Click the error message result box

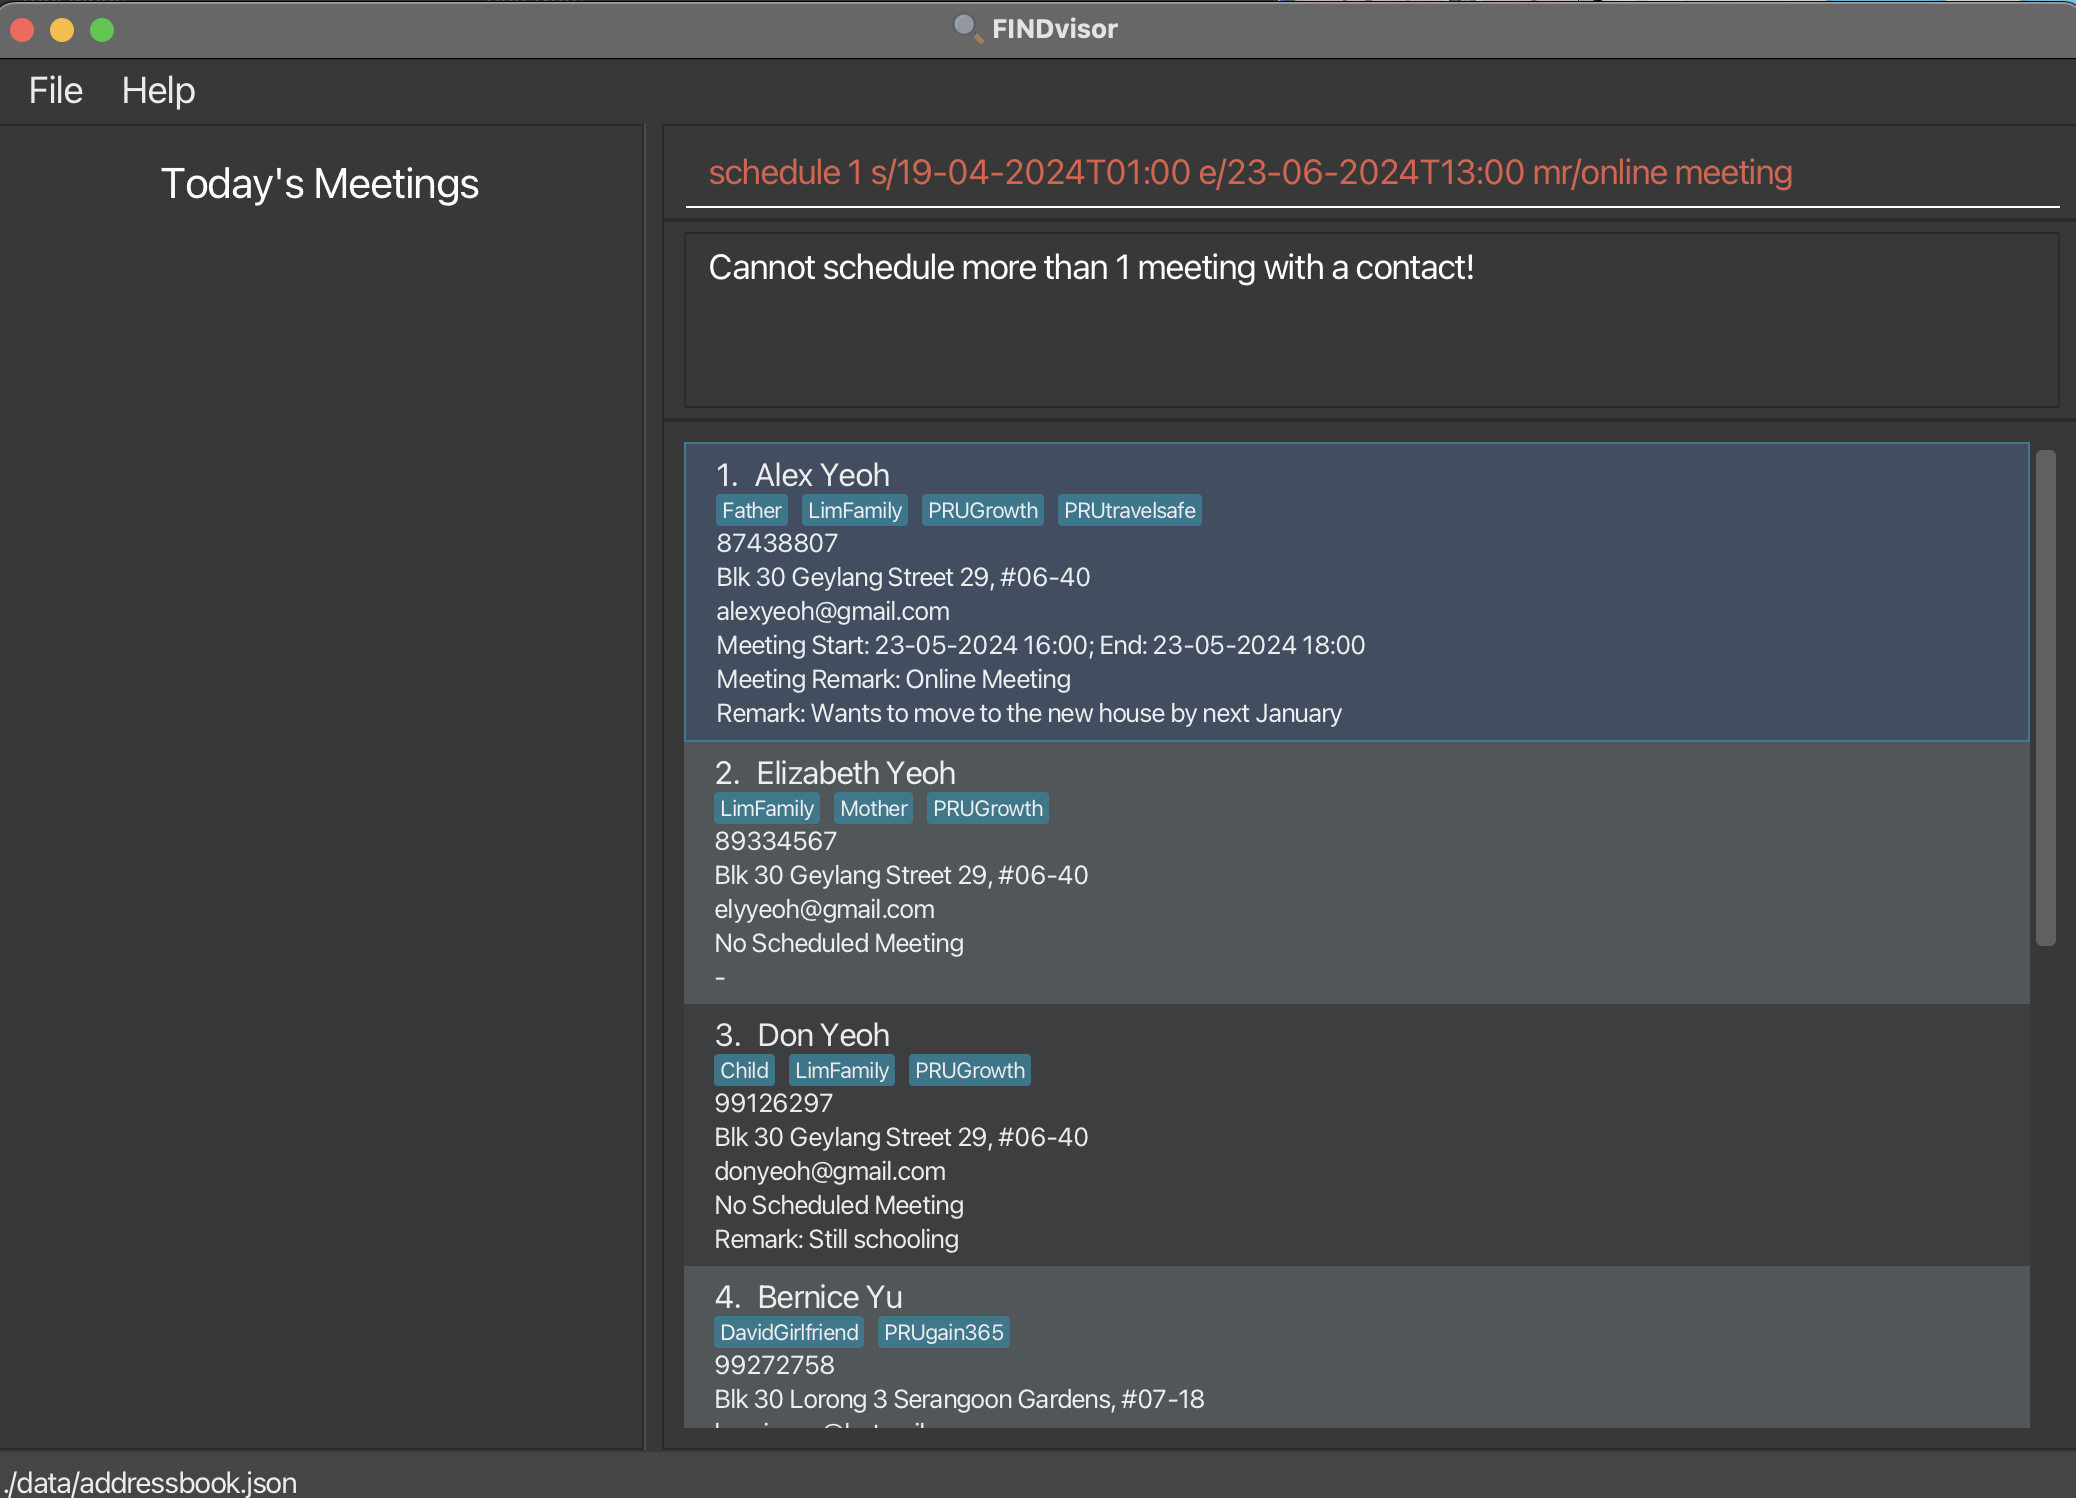pos(1370,320)
